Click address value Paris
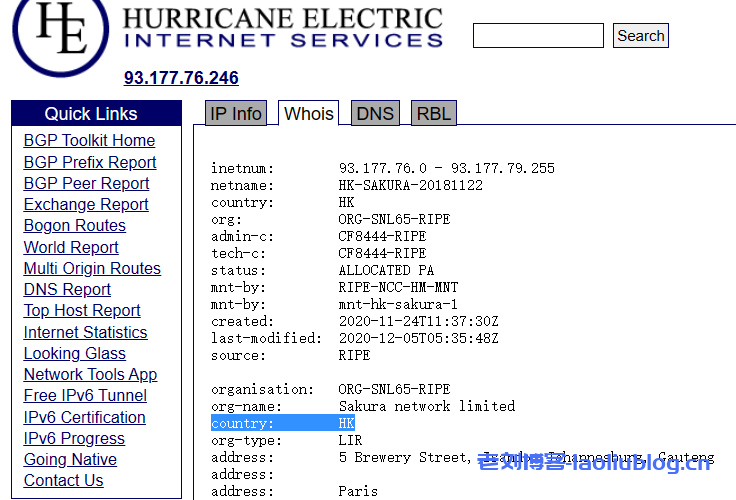Screen dimensions: 736x500 click(x=358, y=491)
